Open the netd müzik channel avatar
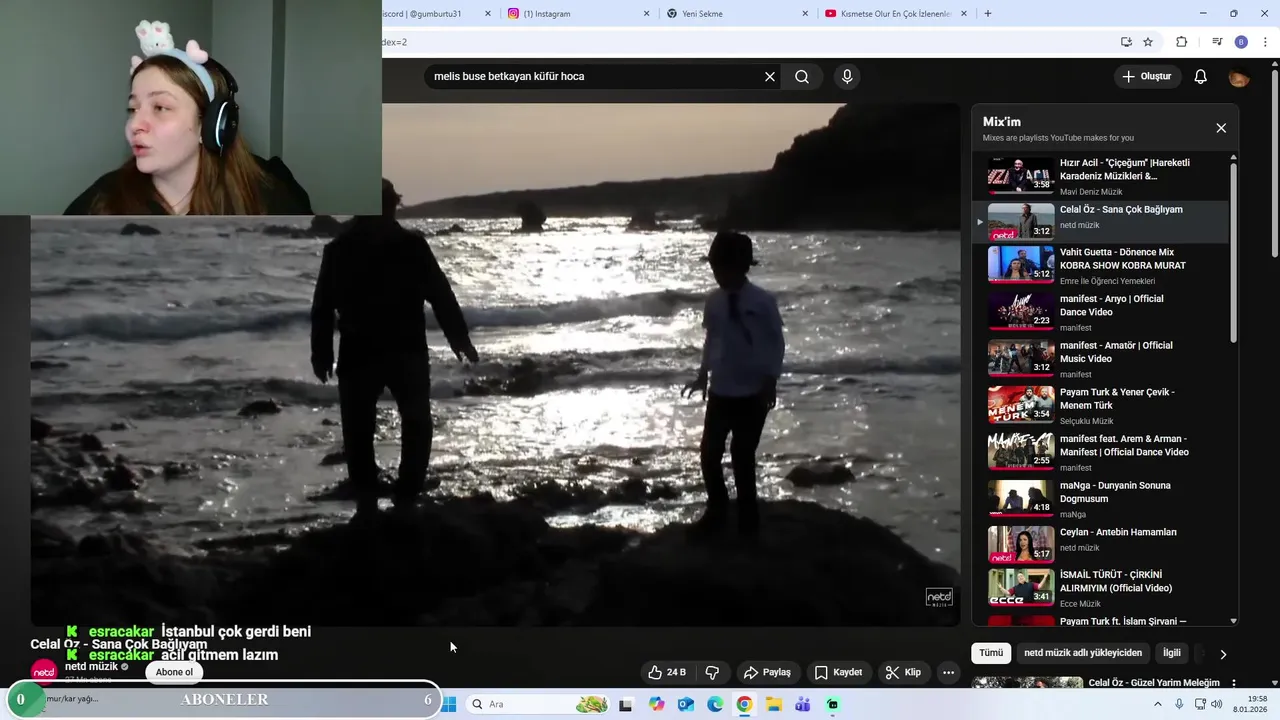Viewport: 1280px width, 720px height. pyautogui.click(x=44, y=672)
